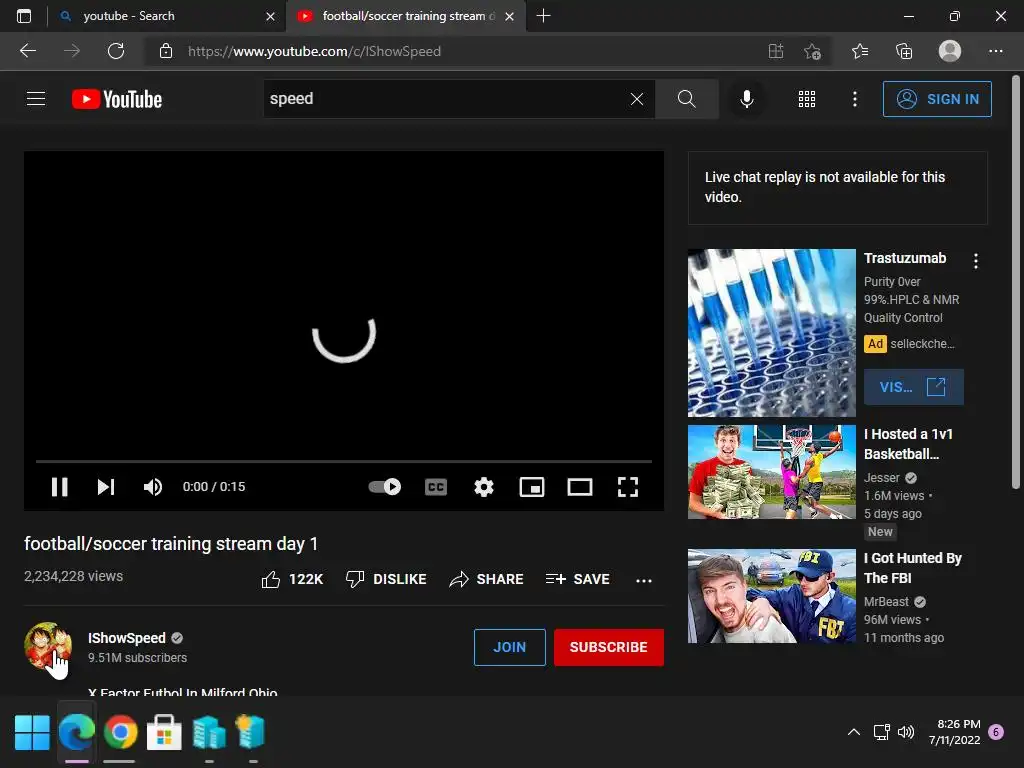Screen dimensions: 1024x768
Task: Enter full screen mode
Action: tap(628, 487)
